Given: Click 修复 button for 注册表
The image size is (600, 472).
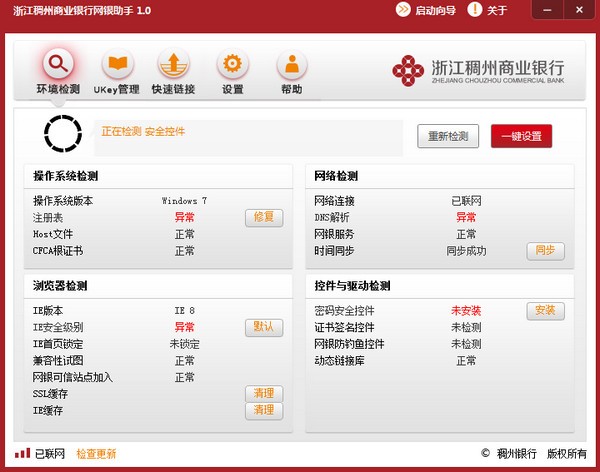Looking at the screenshot, I should [x=264, y=217].
